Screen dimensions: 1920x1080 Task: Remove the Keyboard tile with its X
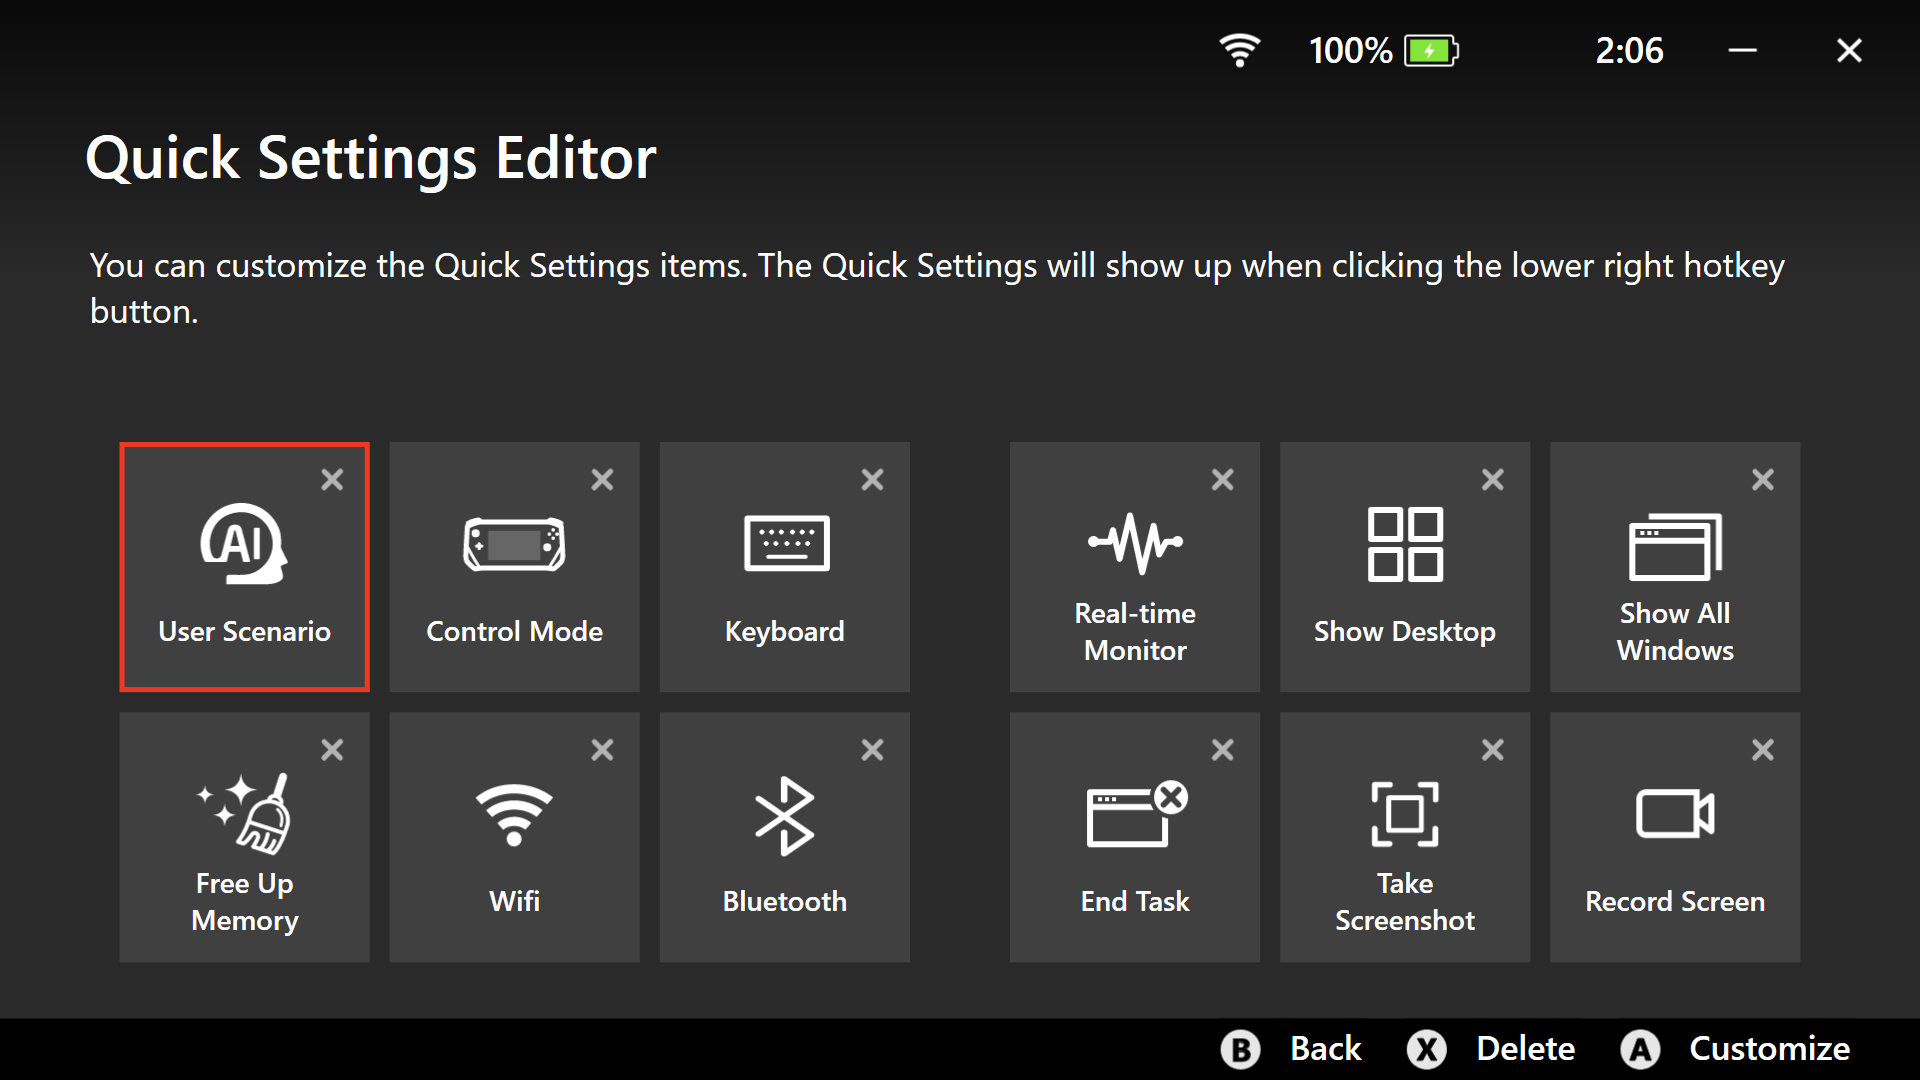click(872, 480)
